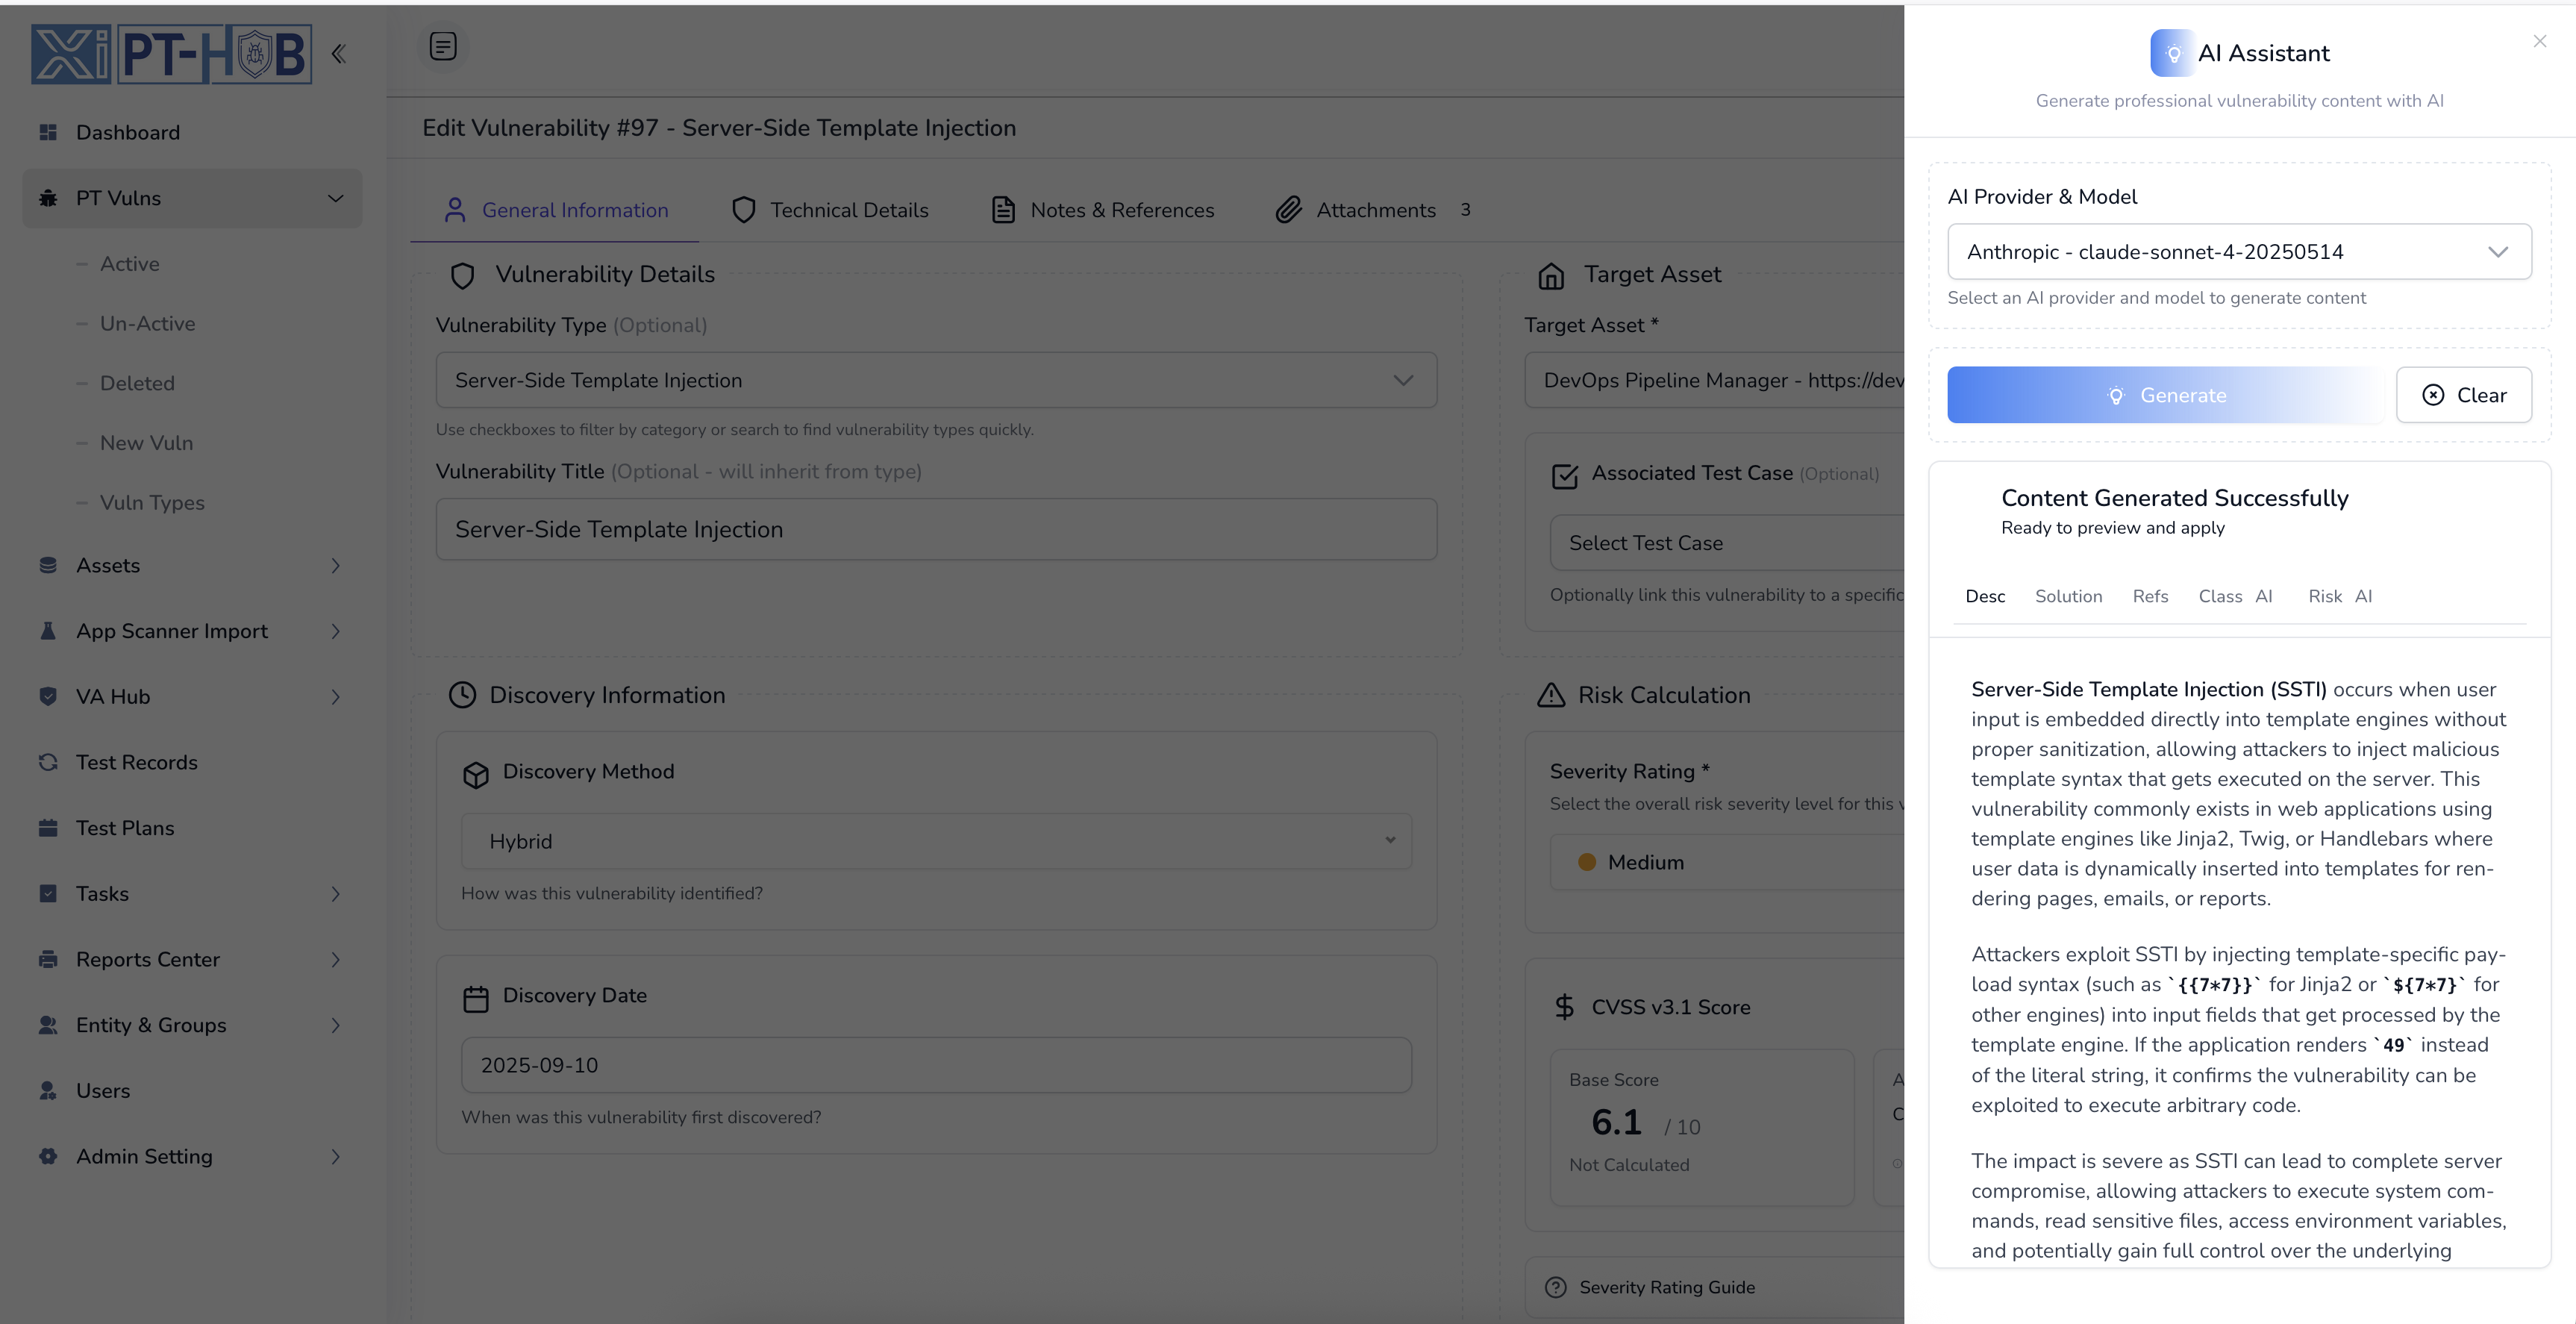Click the Reports Center printer icon
Image resolution: width=2576 pixels, height=1324 pixels.
coord(48,959)
